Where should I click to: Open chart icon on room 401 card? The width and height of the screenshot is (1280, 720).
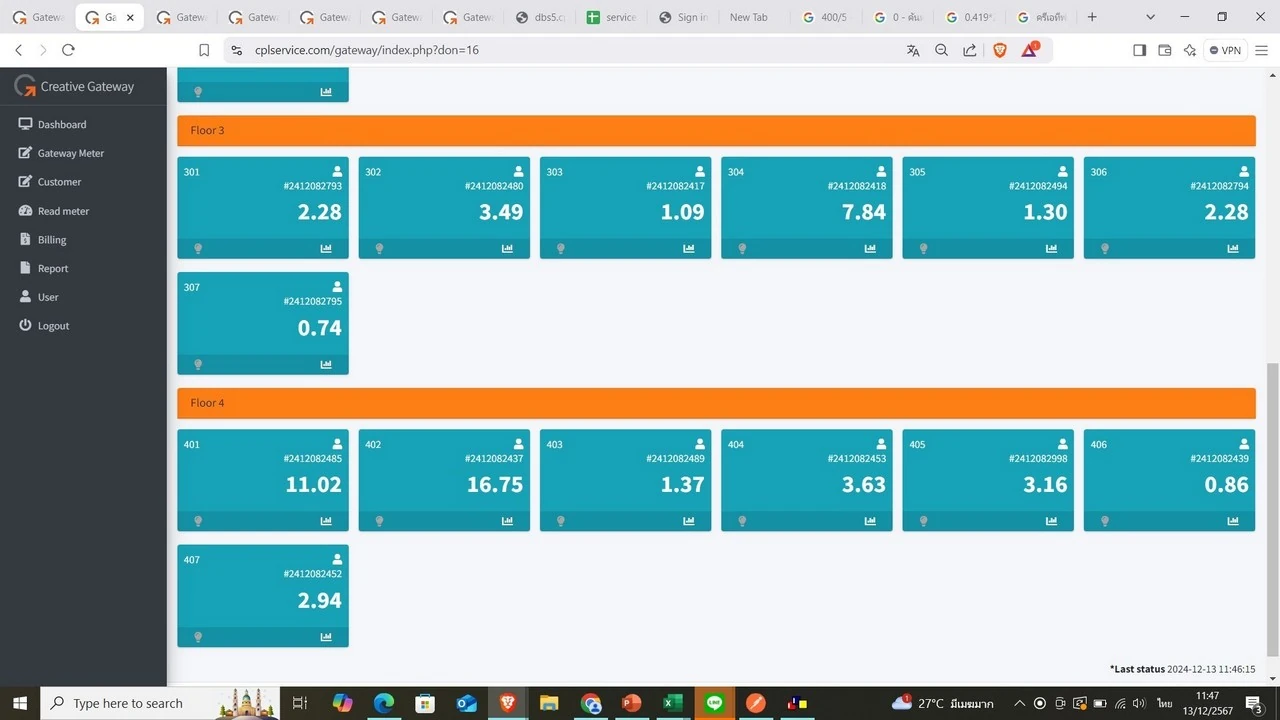[326, 521]
